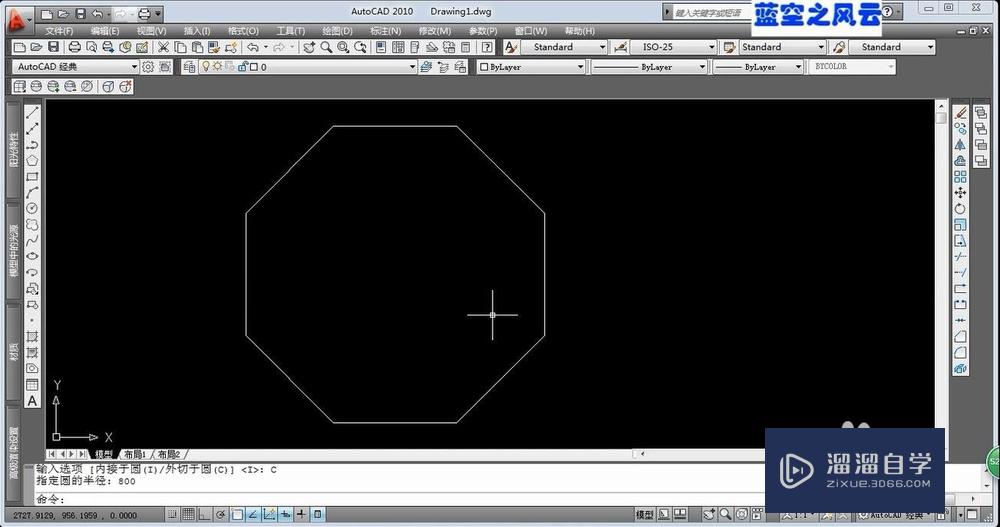Select the Chamfer tool in modify toolbar
The image size is (1000, 527).
click(x=960, y=337)
